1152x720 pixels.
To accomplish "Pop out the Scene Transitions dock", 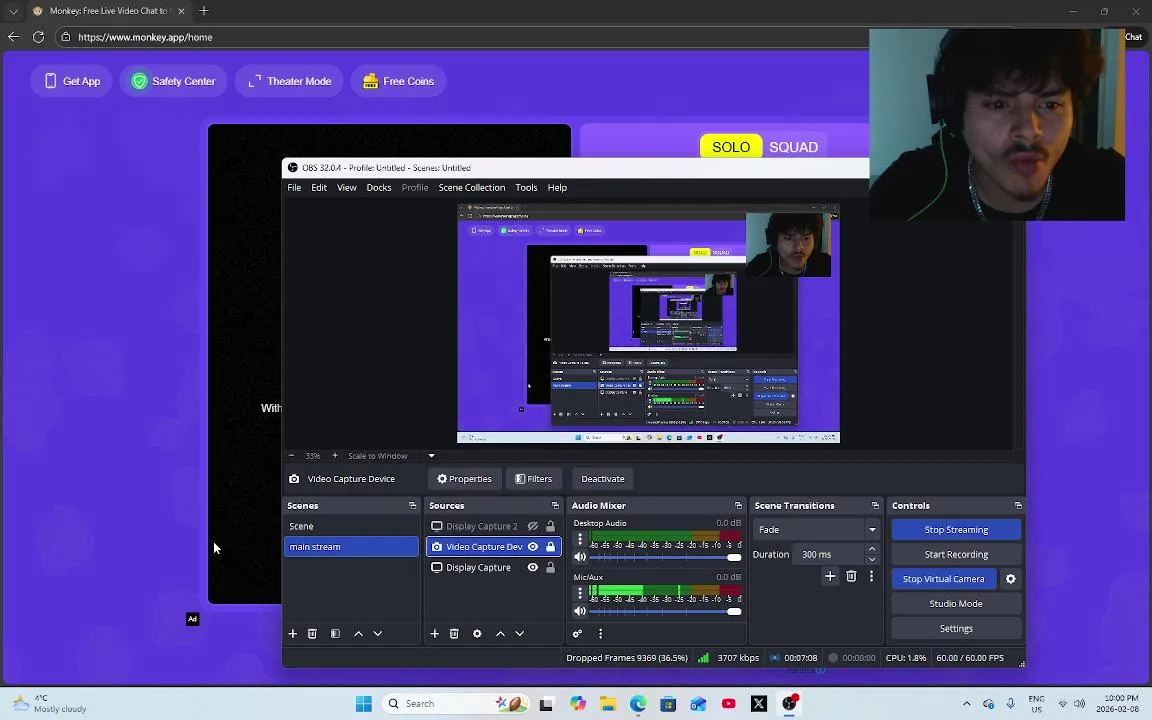I will 874,505.
